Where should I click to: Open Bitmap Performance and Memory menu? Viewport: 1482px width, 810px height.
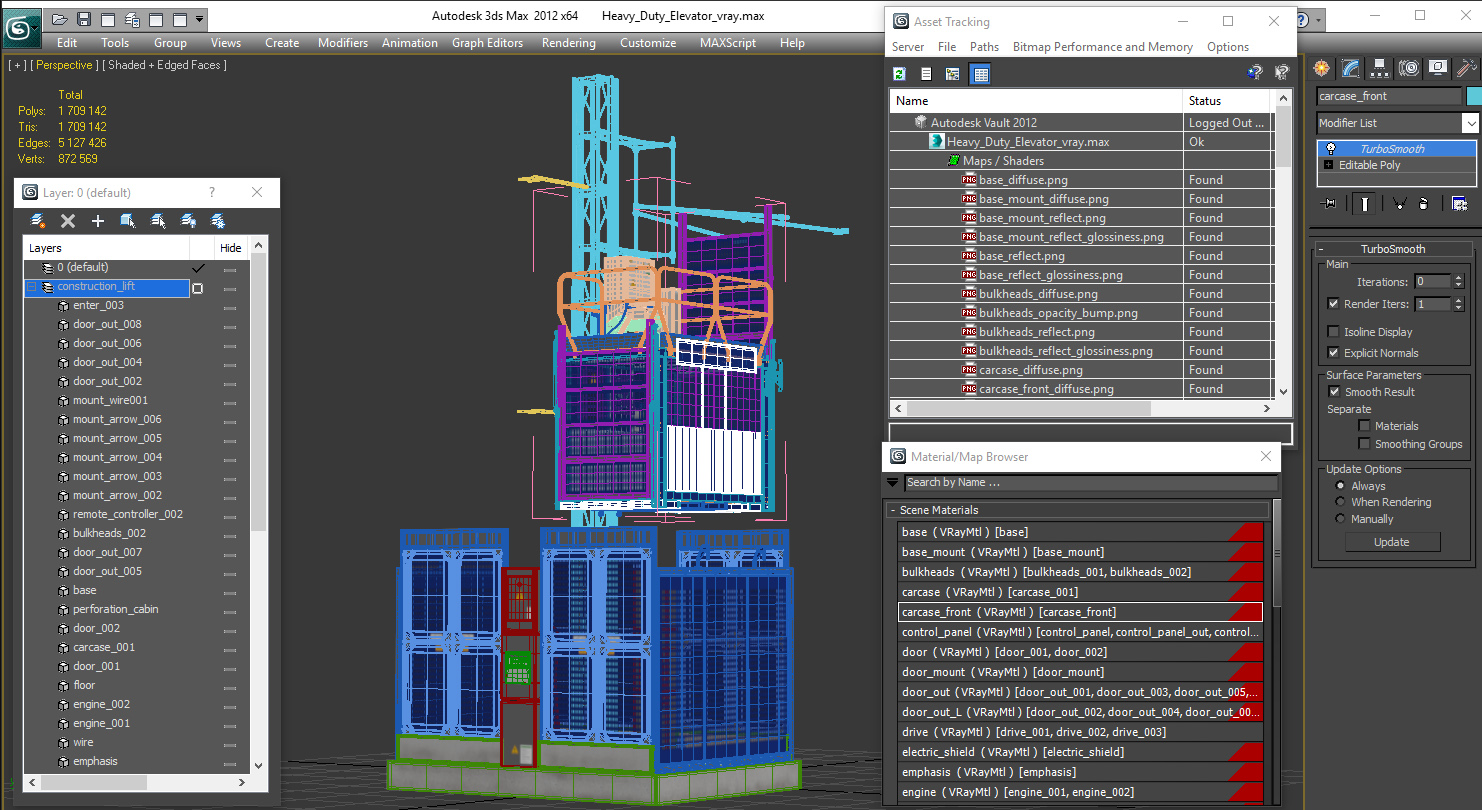(1102, 47)
